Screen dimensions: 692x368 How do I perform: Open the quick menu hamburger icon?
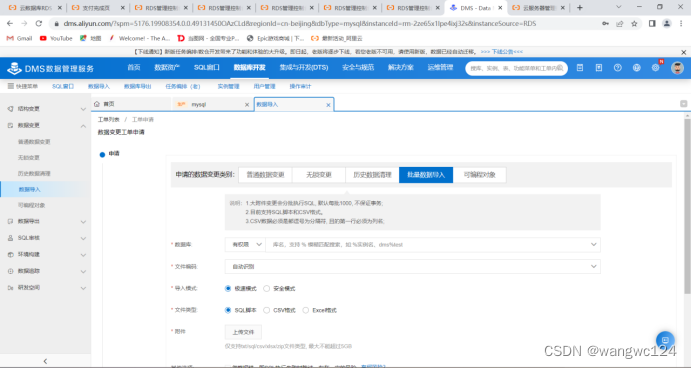(11, 86)
